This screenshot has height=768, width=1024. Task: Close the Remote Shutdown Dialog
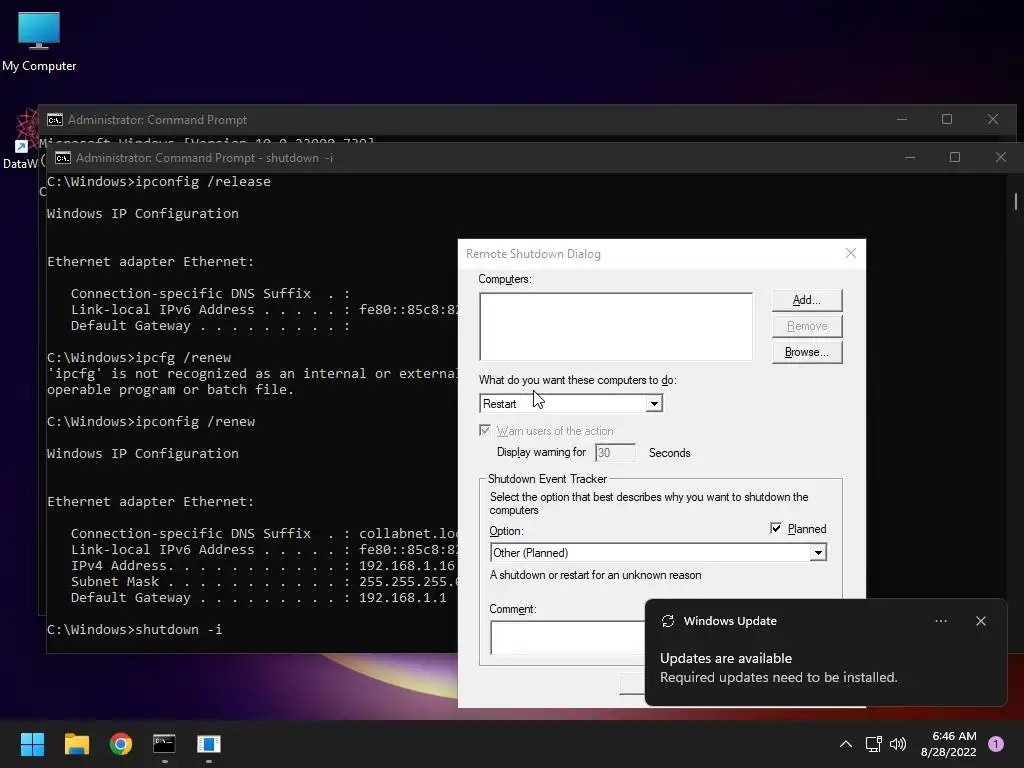pyautogui.click(x=850, y=253)
